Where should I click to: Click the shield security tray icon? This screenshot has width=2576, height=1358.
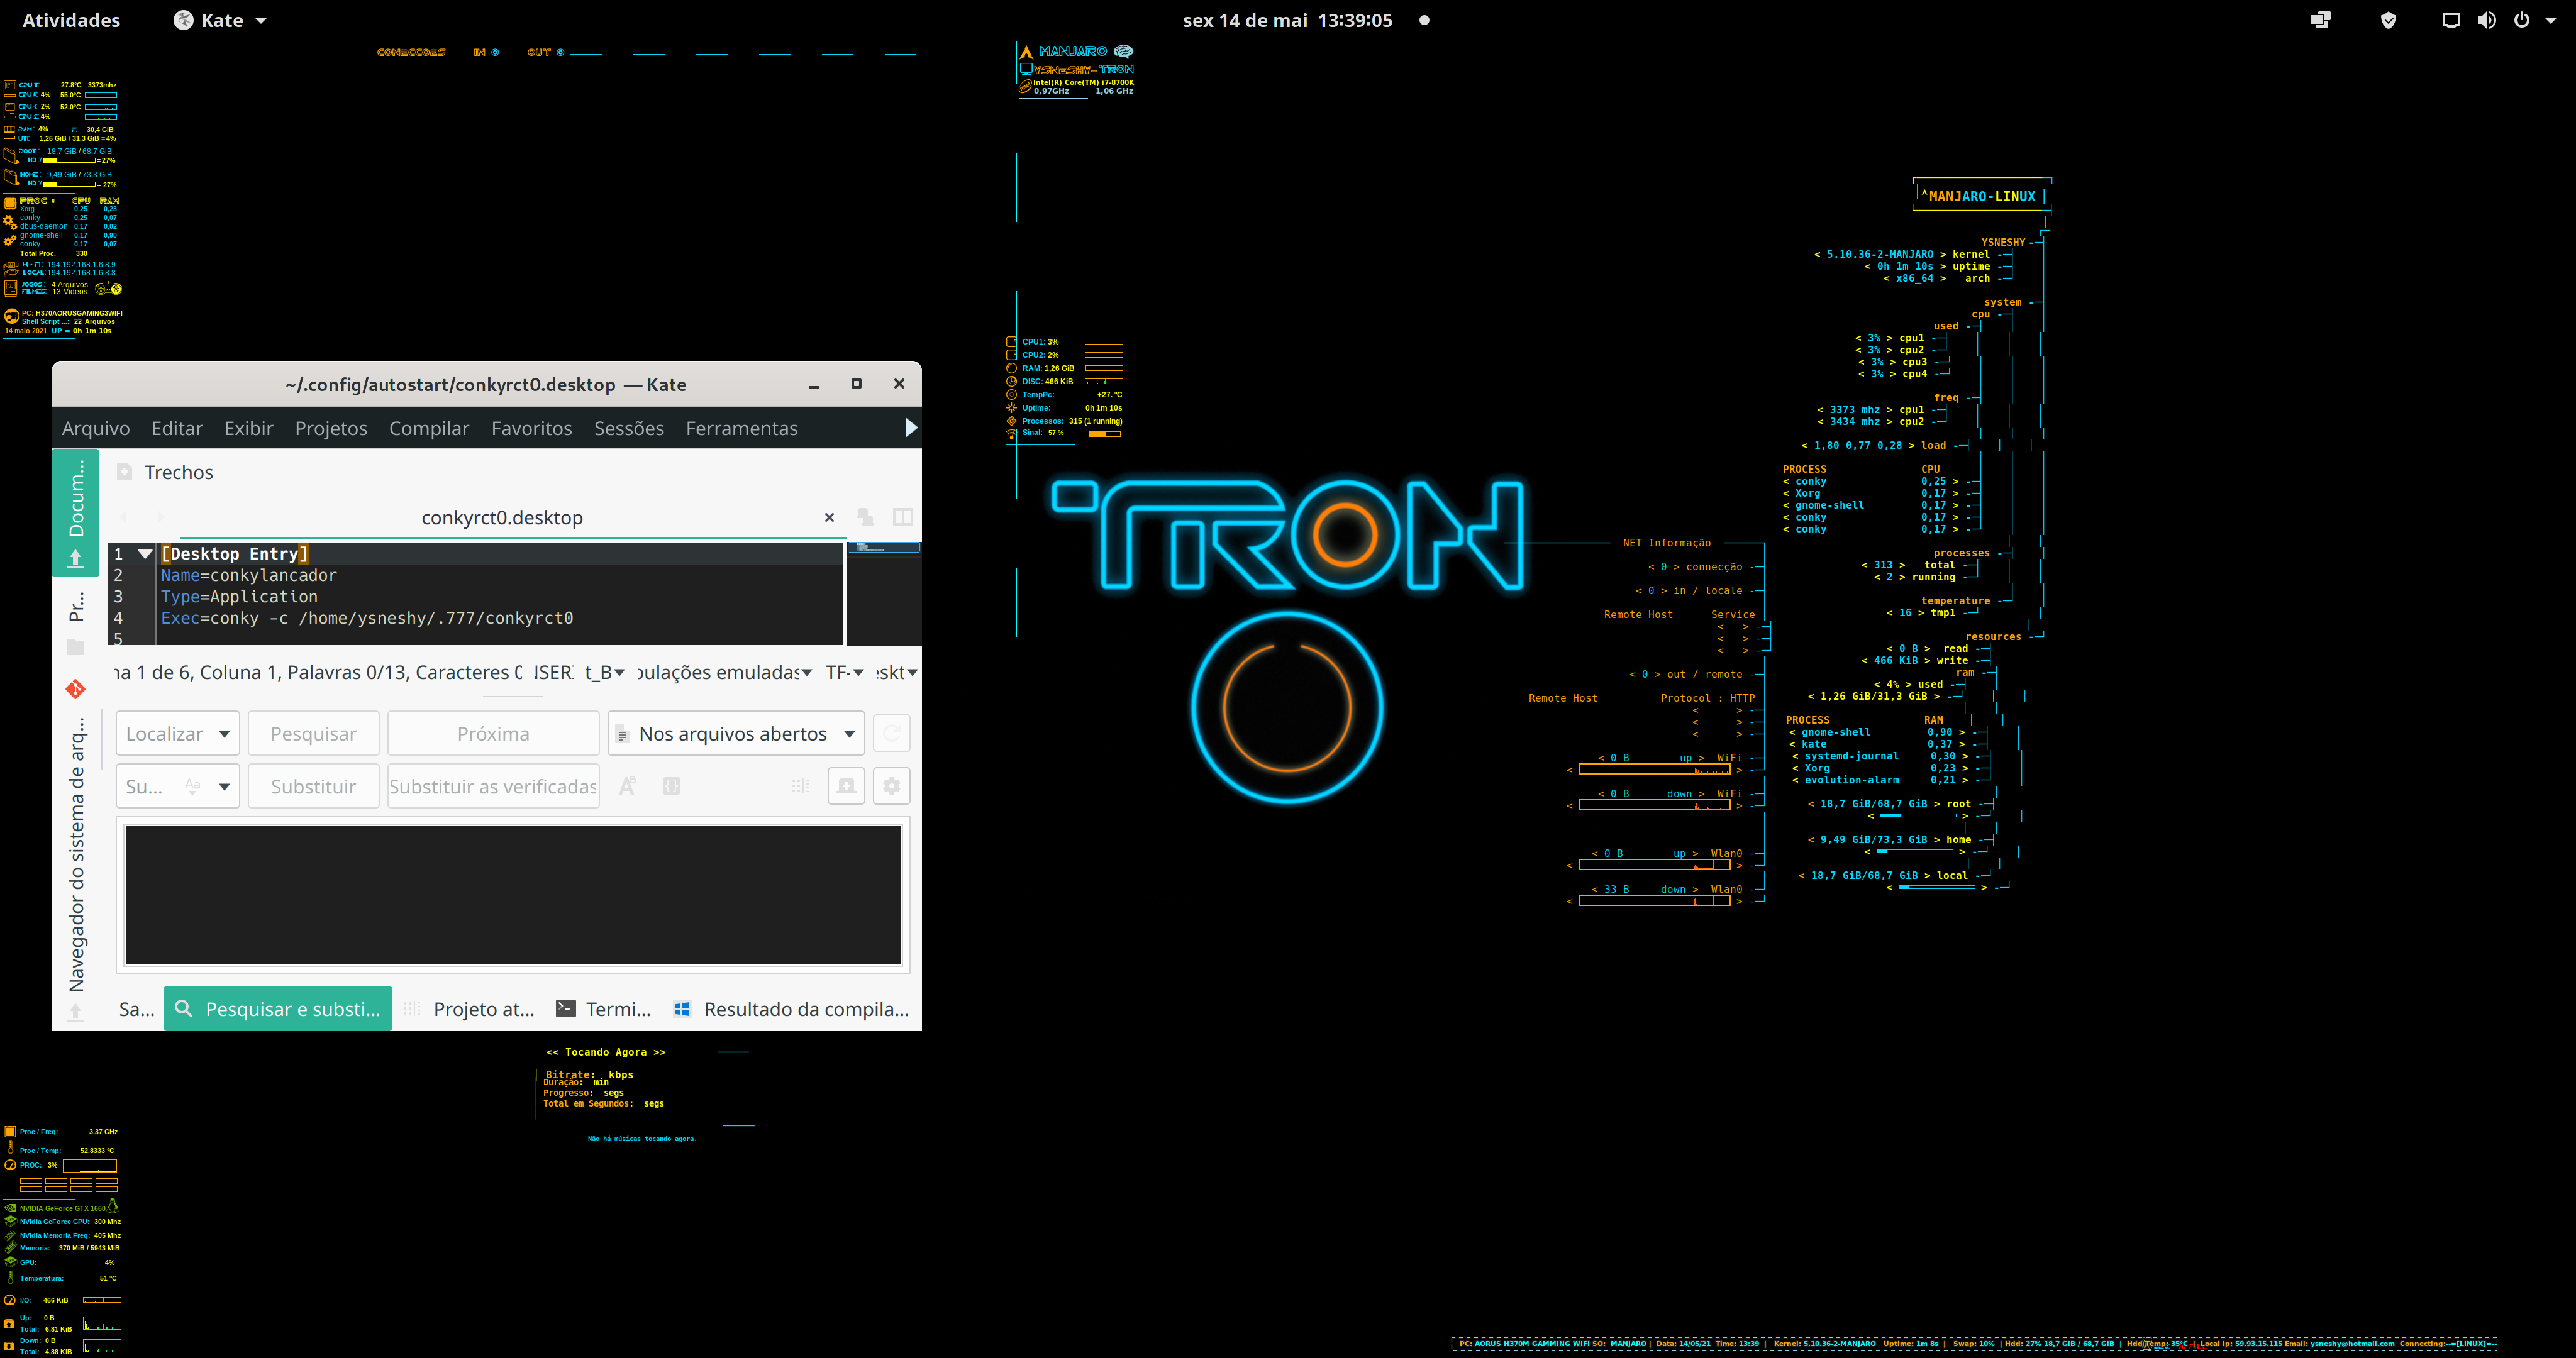click(x=2388, y=20)
